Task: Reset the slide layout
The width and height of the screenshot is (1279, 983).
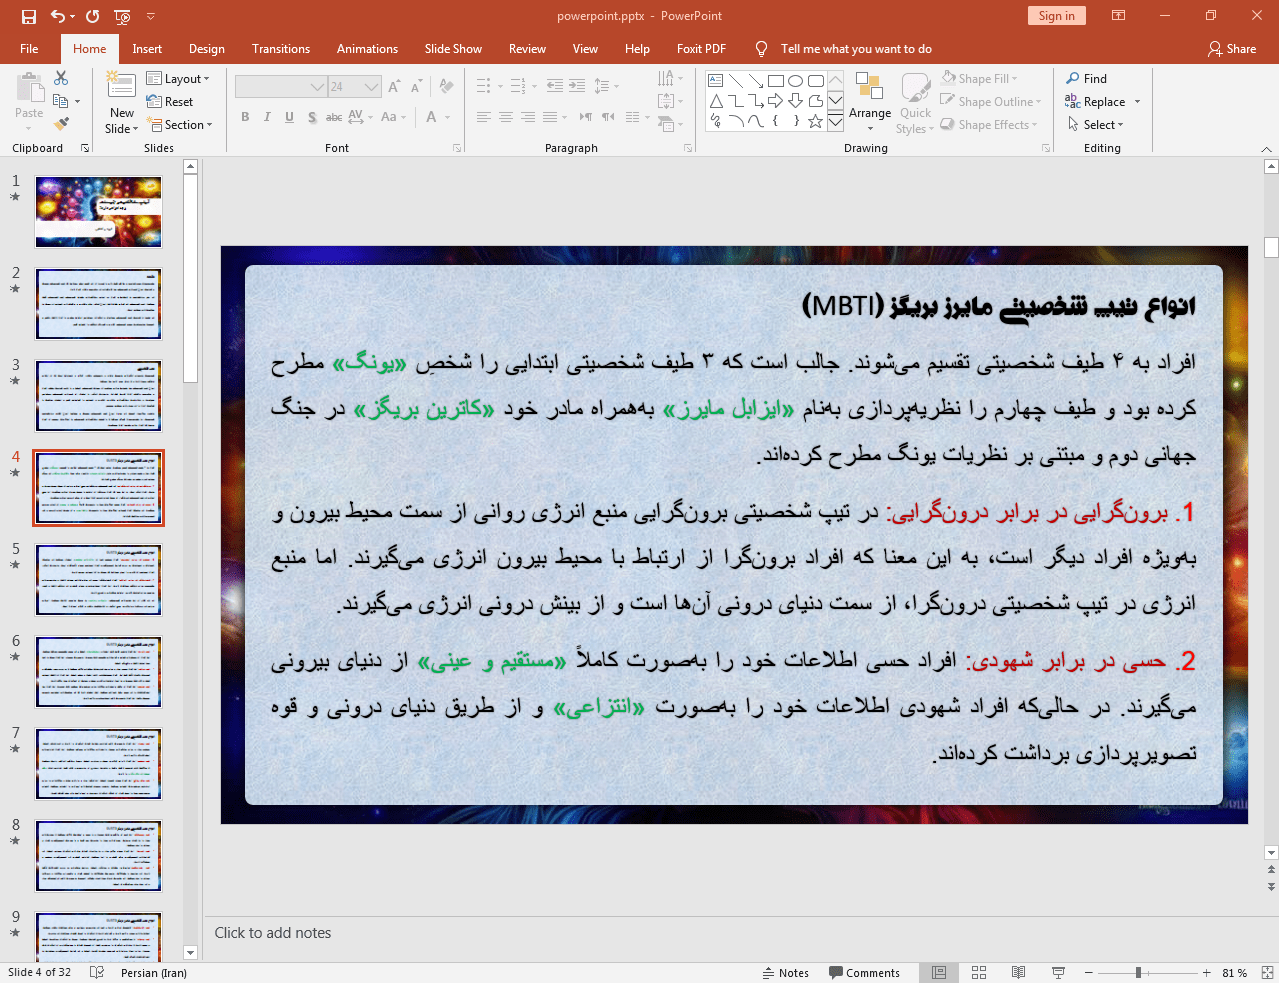Action: tap(170, 101)
